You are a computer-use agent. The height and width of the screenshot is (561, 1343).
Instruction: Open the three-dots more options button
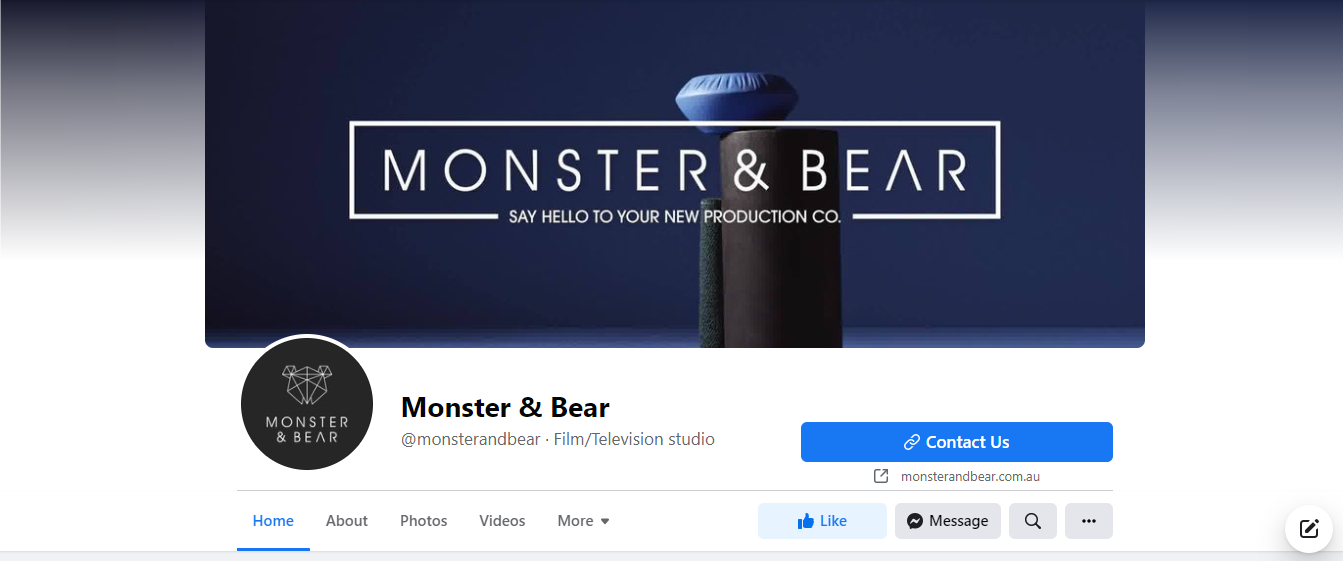pyautogui.click(x=1089, y=521)
